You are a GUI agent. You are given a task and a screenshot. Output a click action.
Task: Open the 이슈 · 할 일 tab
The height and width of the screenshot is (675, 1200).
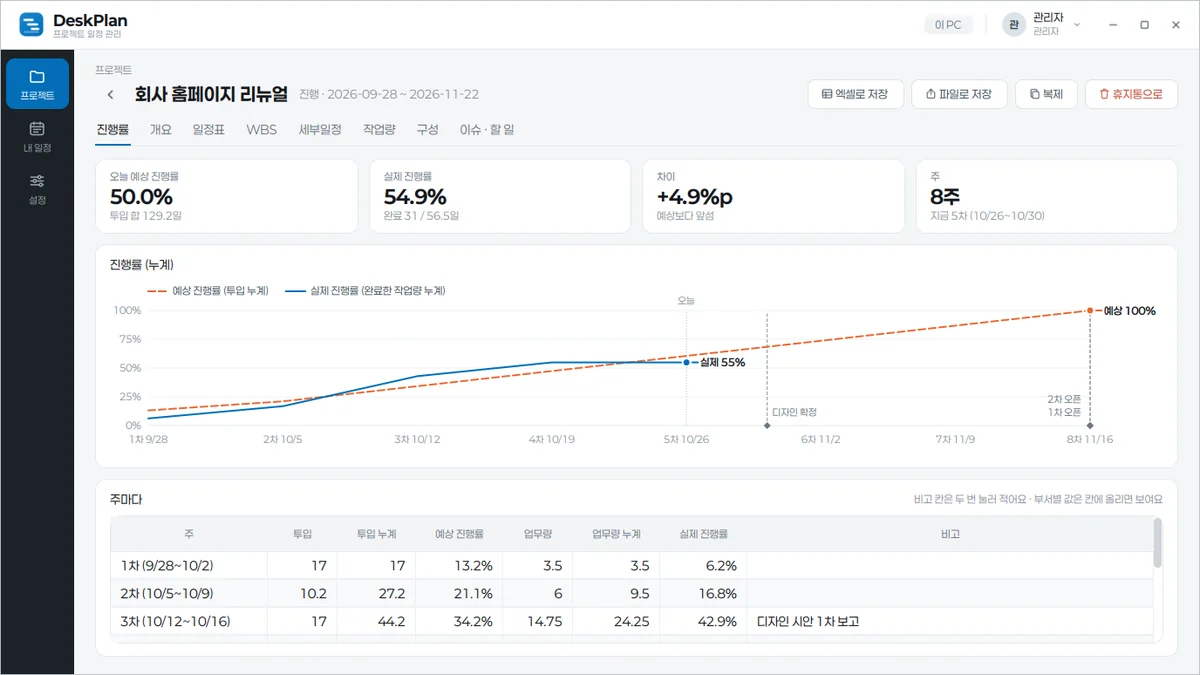[487, 130]
